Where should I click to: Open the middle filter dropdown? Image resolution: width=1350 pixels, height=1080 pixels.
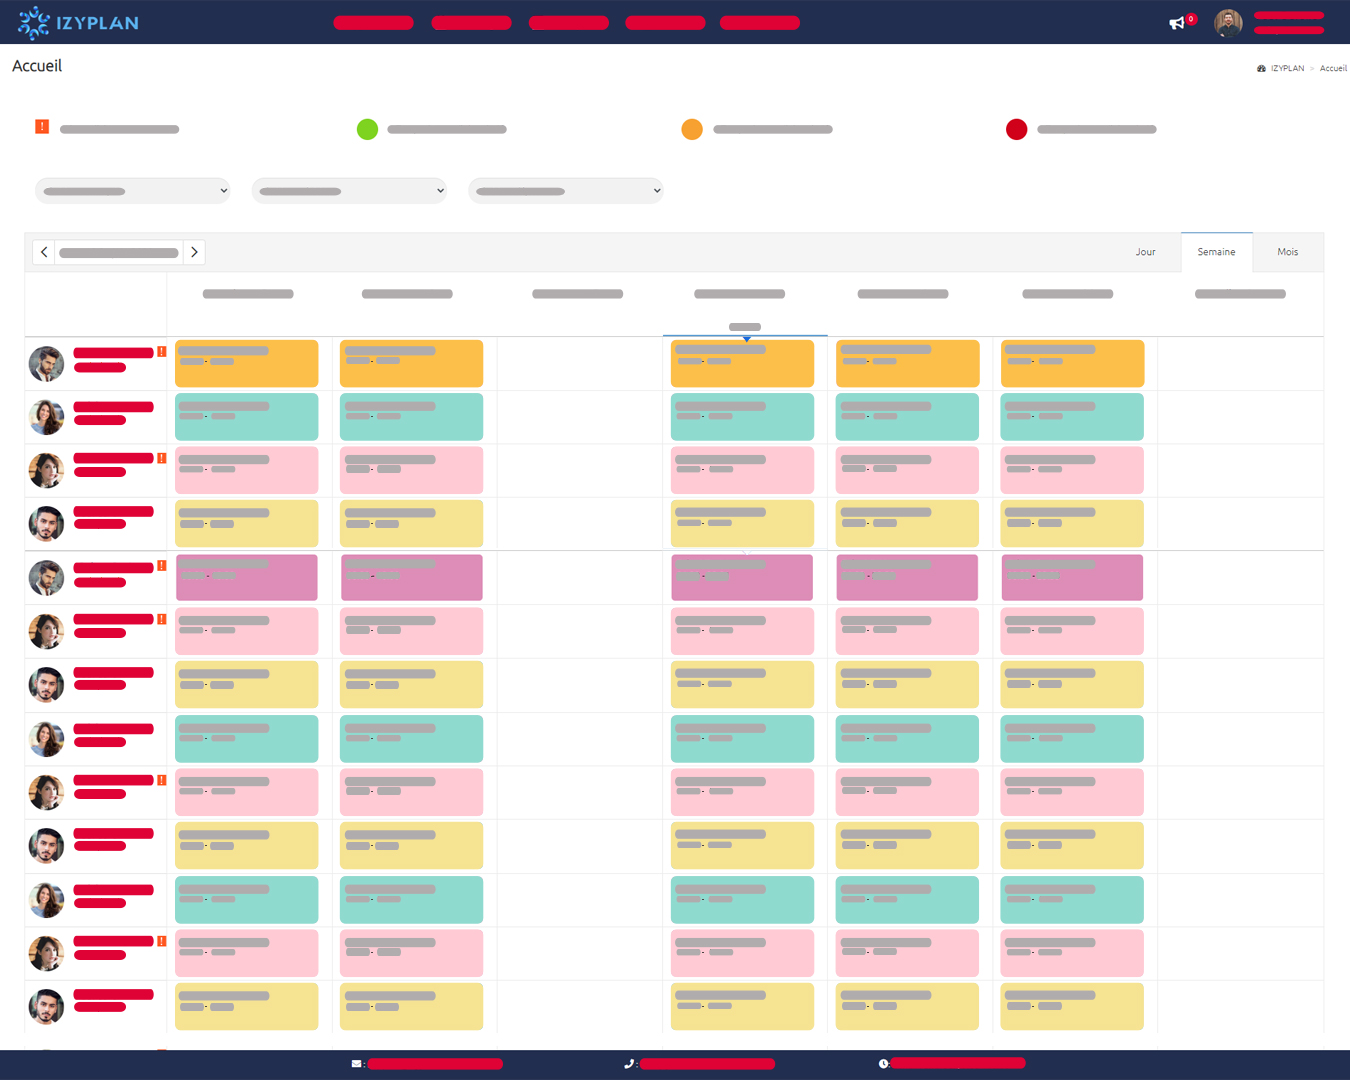click(x=349, y=191)
